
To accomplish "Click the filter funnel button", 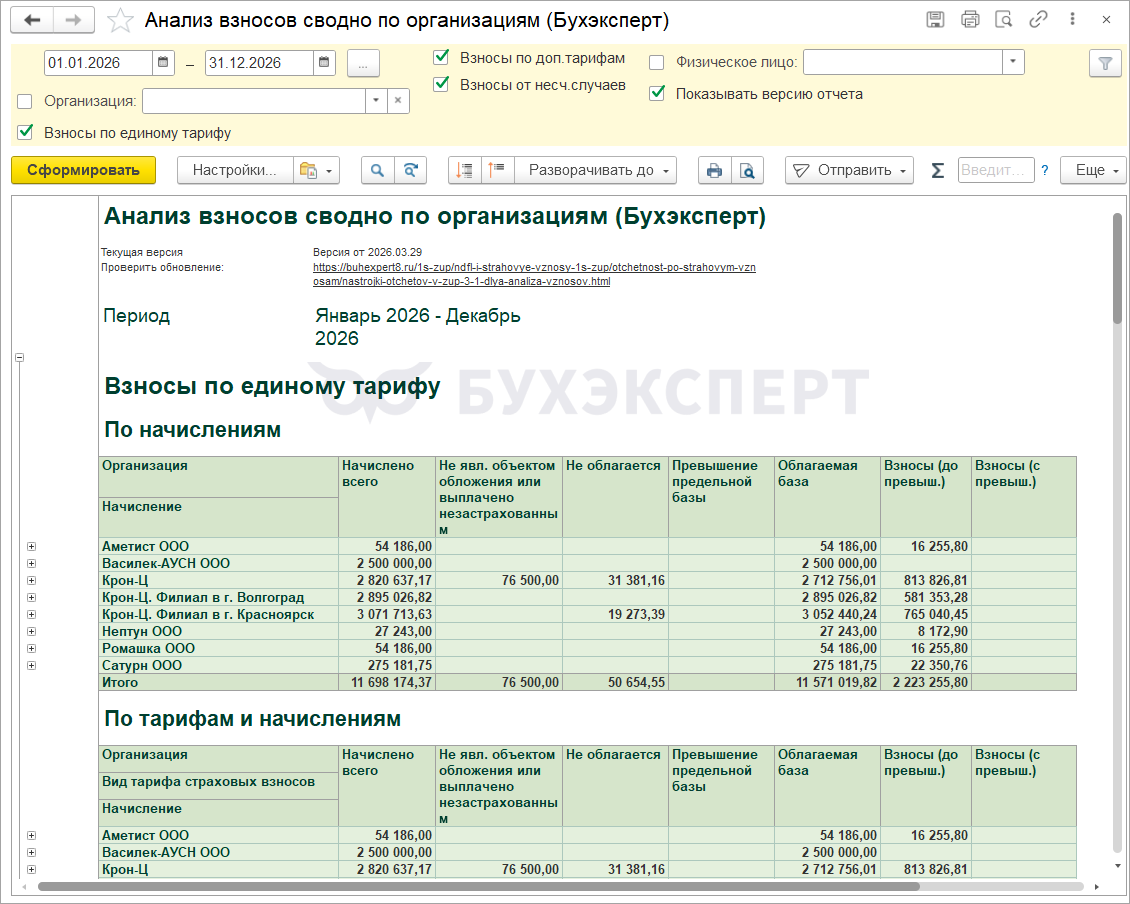I will tap(1105, 63).
